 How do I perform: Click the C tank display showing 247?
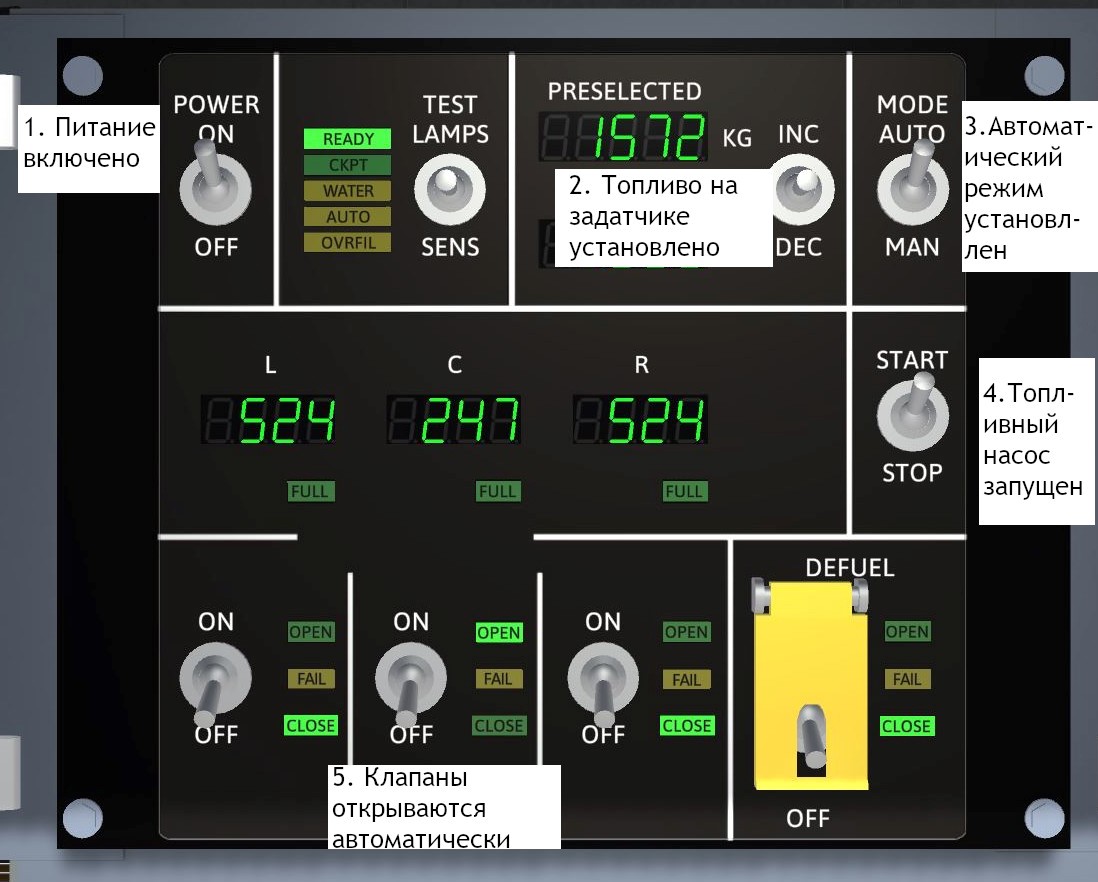coord(455,420)
